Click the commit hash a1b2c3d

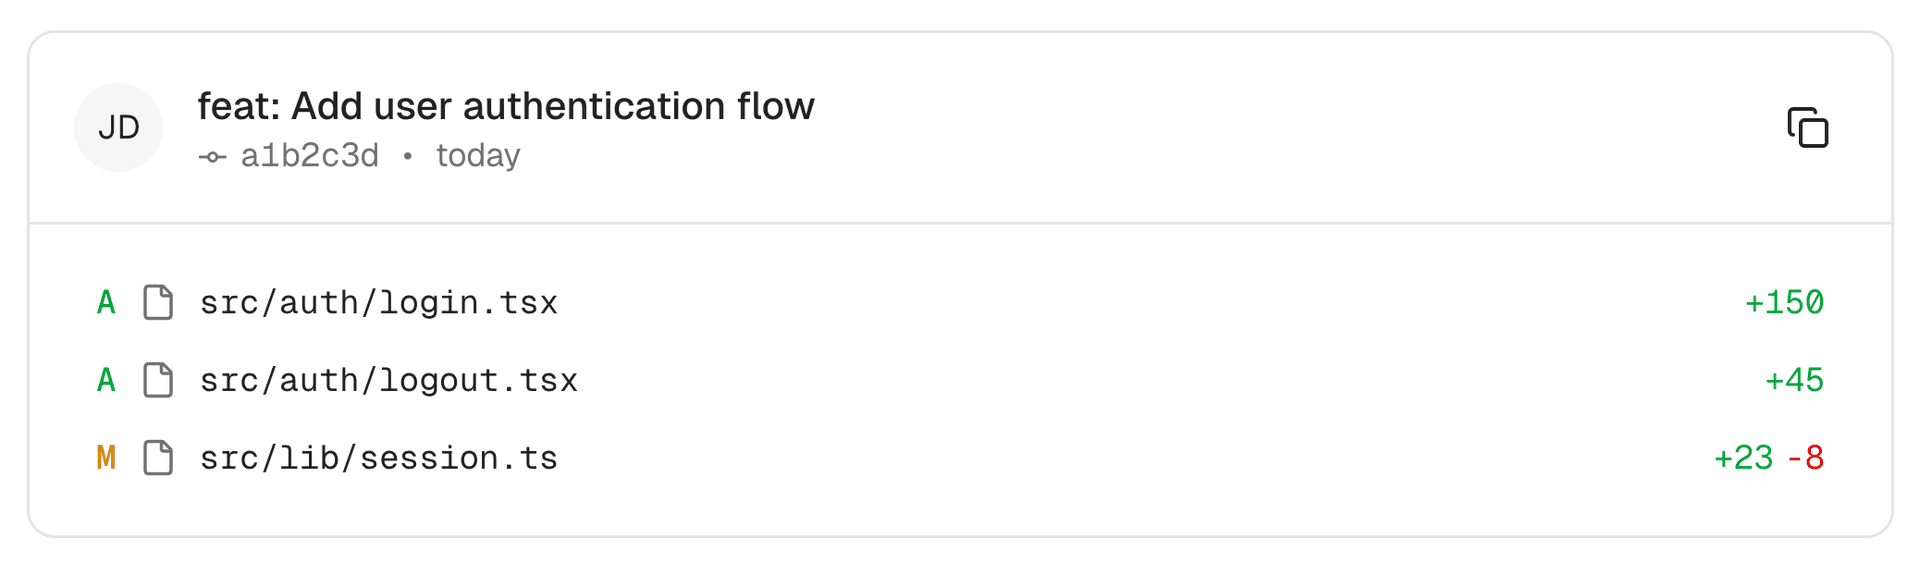point(310,156)
